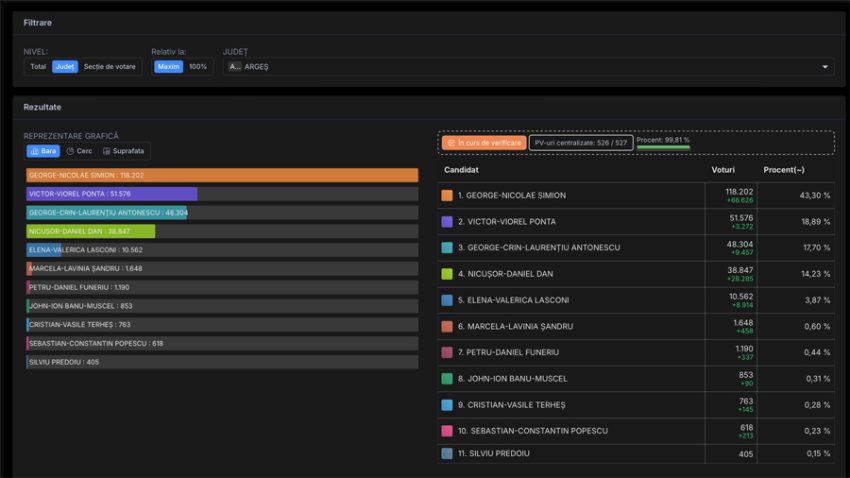Click the green swatch beside Nicușor-Daniel Dan

(447, 273)
